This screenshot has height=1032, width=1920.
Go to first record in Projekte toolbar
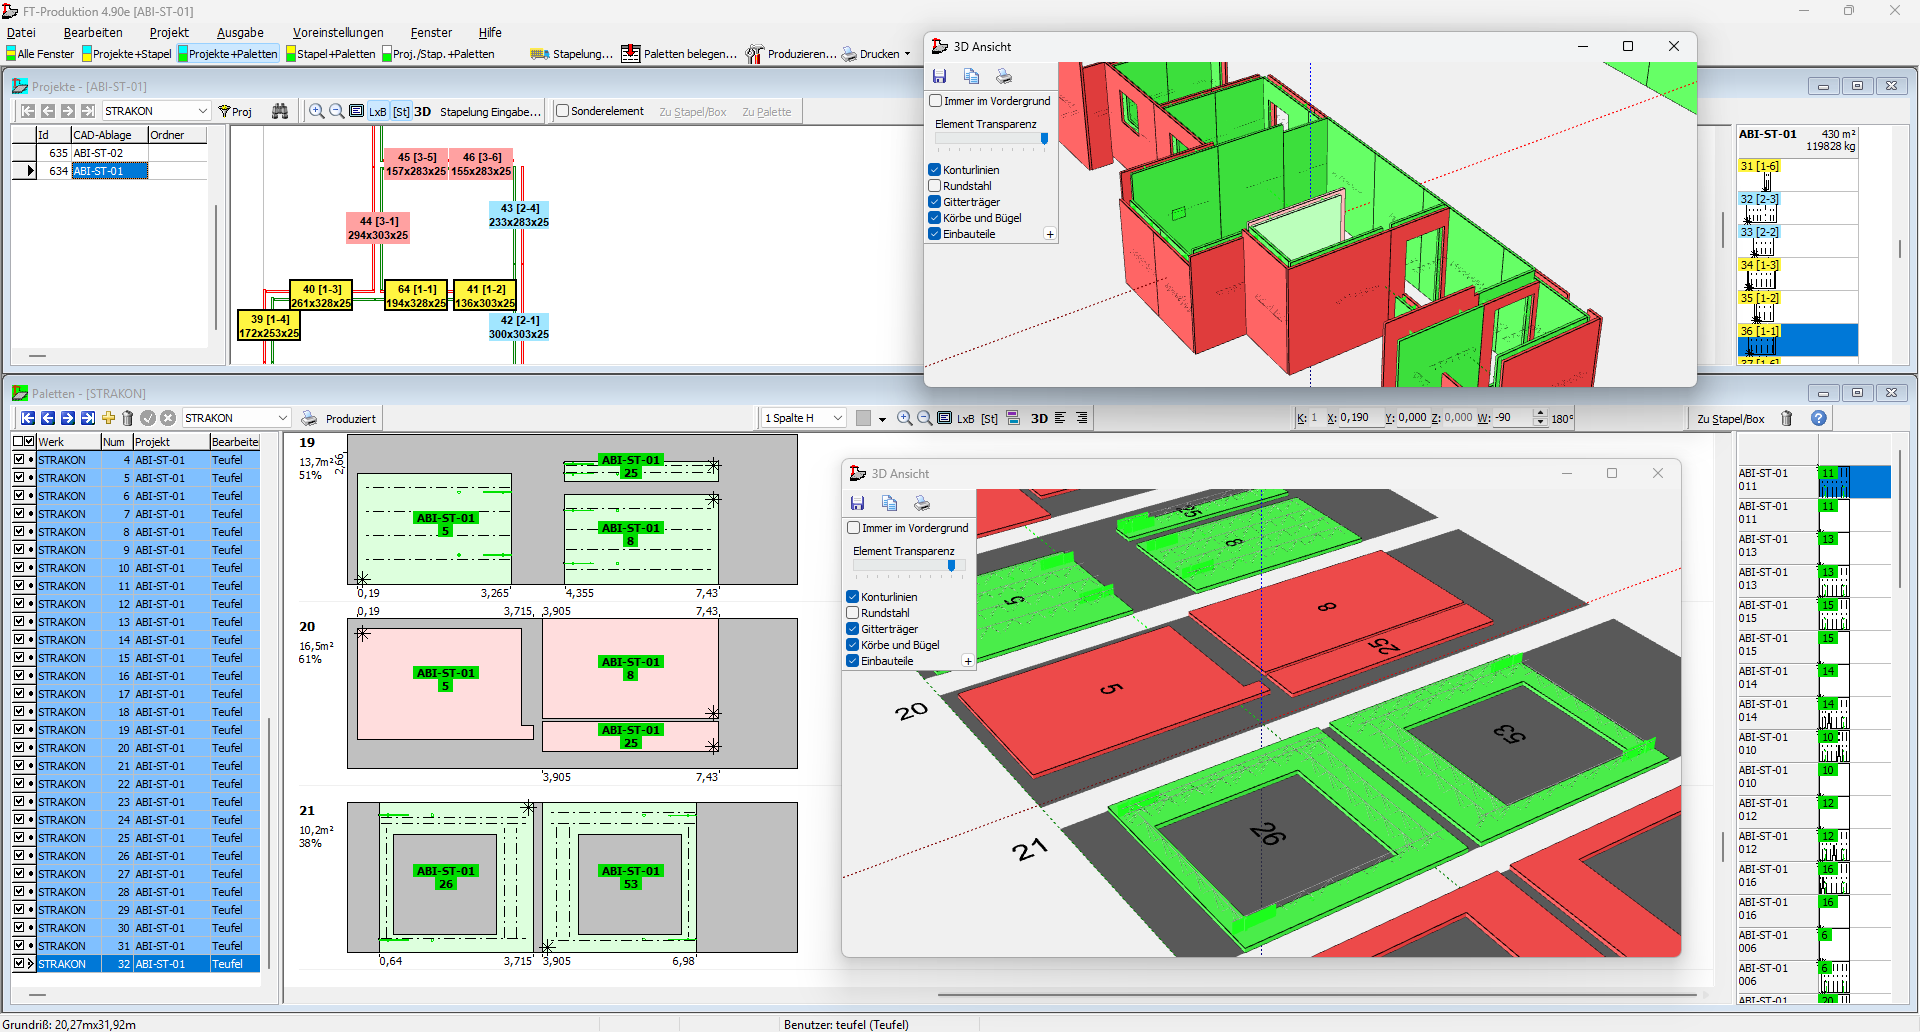click(28, 111)
